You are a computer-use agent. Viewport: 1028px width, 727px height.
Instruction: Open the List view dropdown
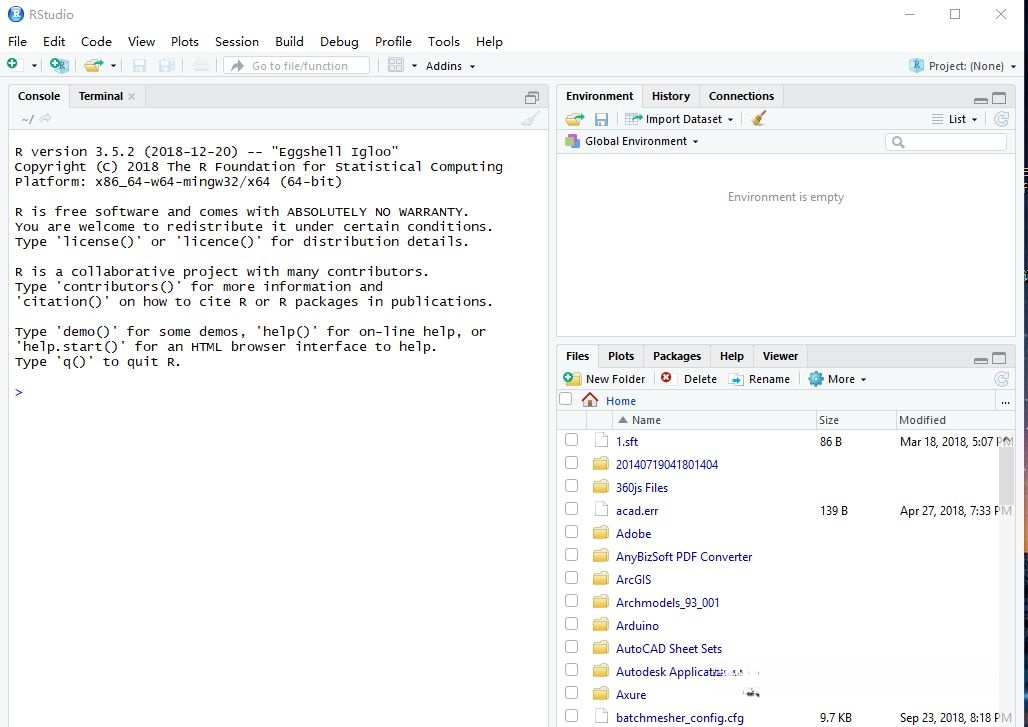[955, 119]
